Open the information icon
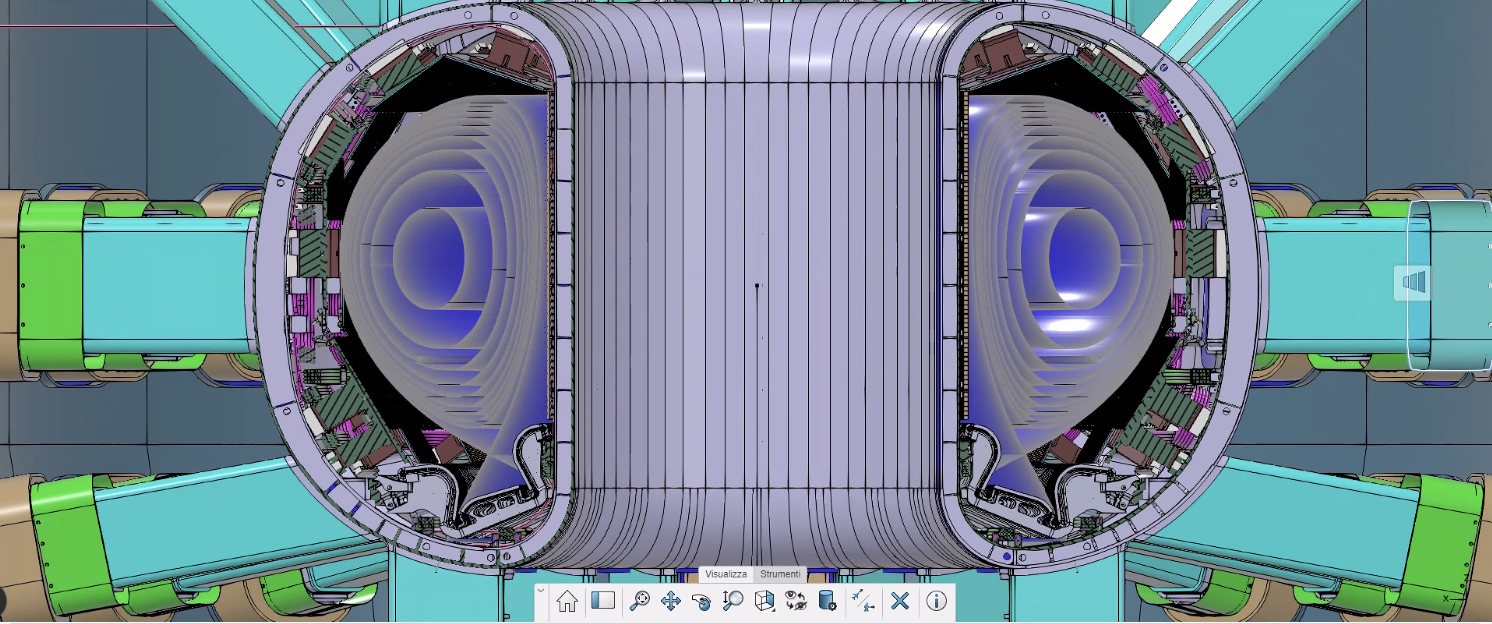Screen dimensions: 1492x624 [x=936, y=601]
